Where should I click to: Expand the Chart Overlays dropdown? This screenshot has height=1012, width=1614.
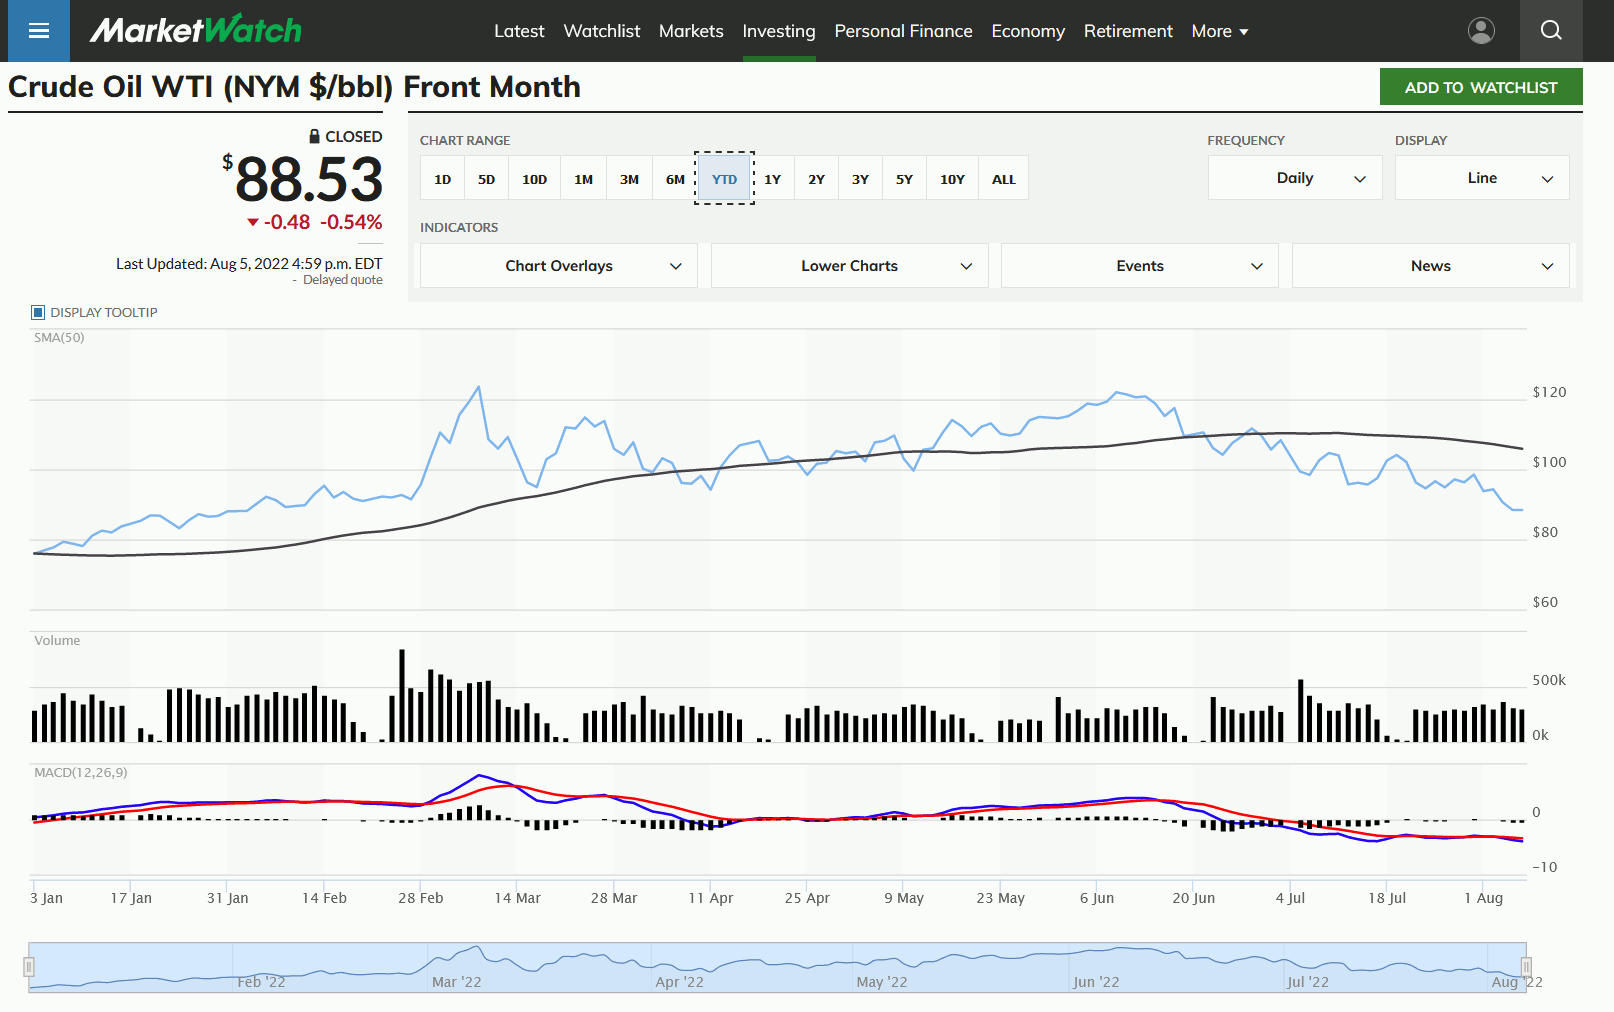[559, 266]
